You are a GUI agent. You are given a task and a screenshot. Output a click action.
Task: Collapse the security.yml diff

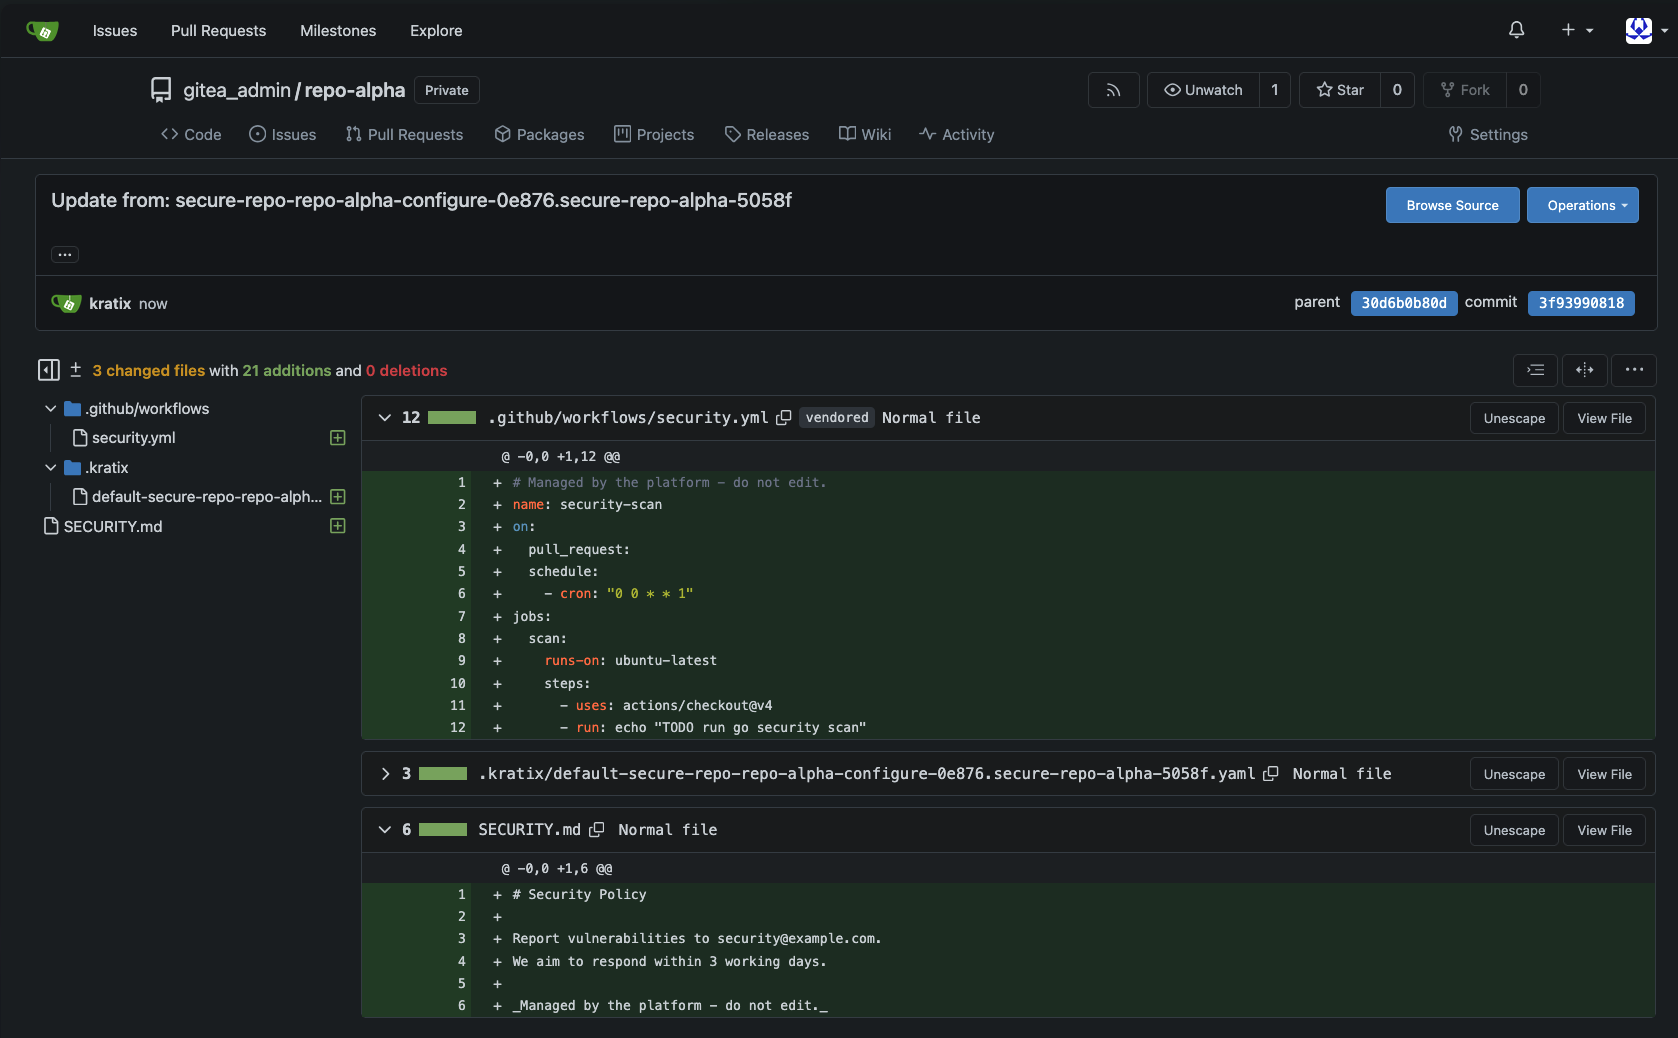[x=385, y=418]
